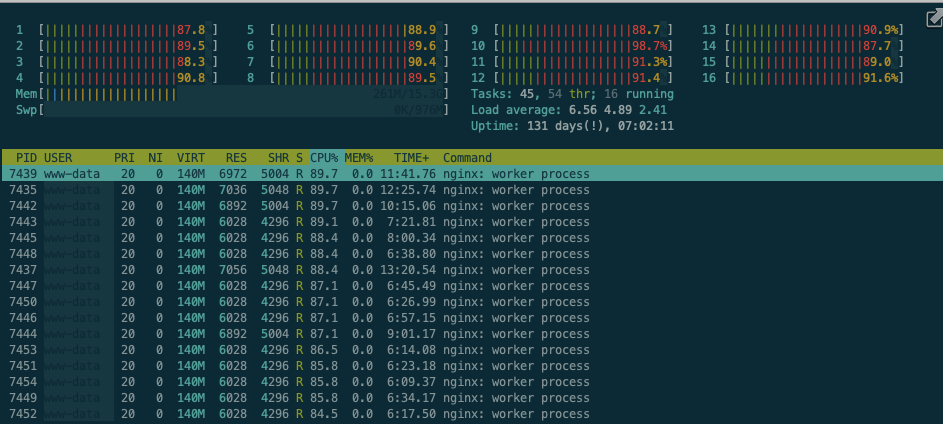The height and width of the screenshot is (424, 943).
Task: Select process row with PID 7452
Action: [472, 414]
